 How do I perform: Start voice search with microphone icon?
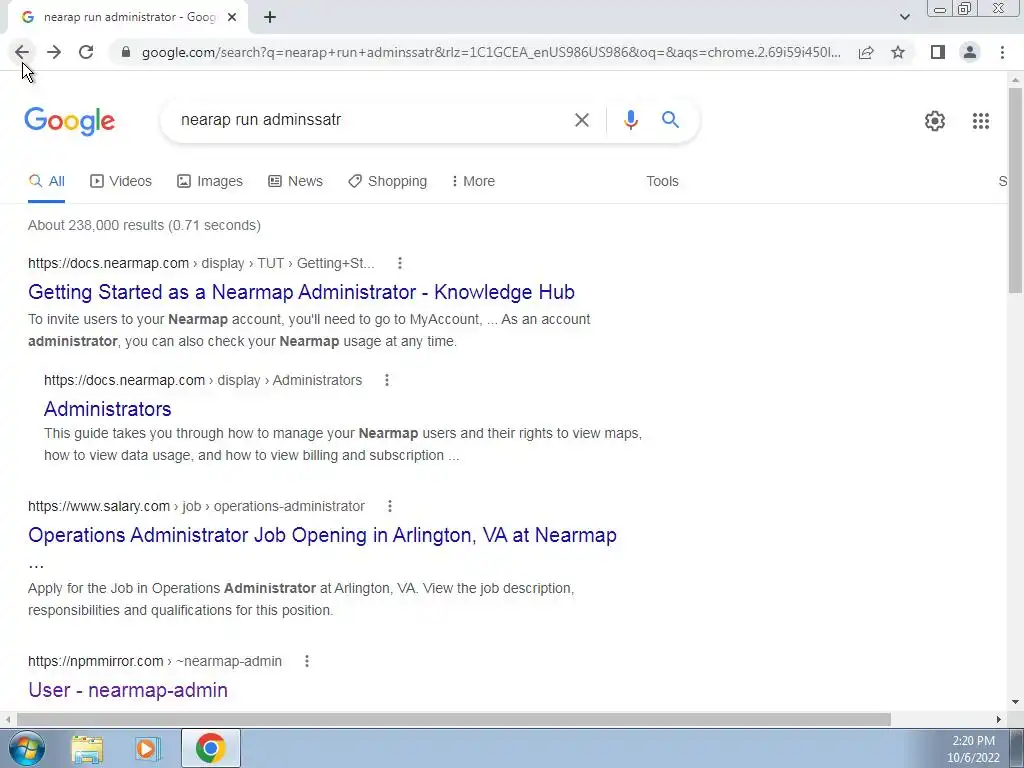click(630, 120)
